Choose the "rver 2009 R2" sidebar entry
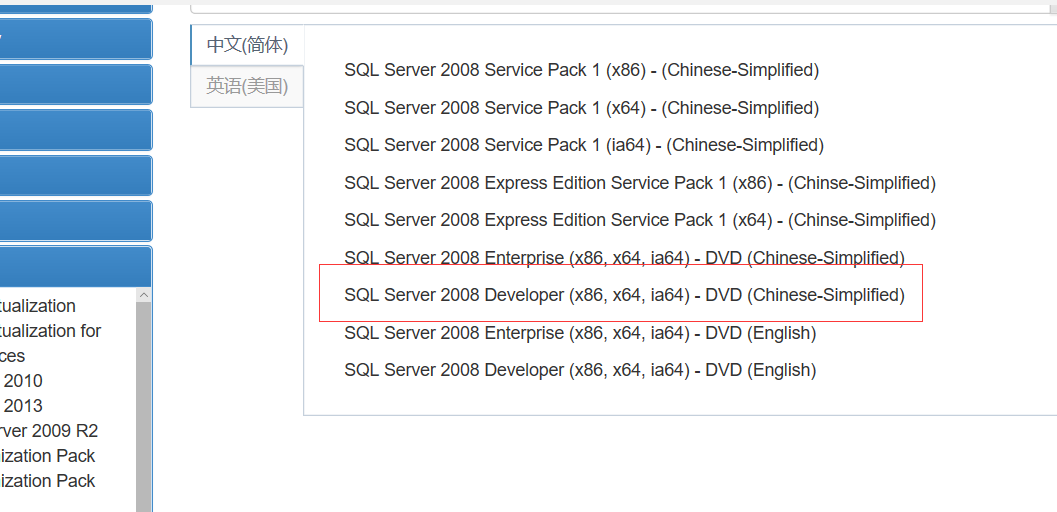The height and width of the screenshot is (512, 1057). (x=48, y=431)
